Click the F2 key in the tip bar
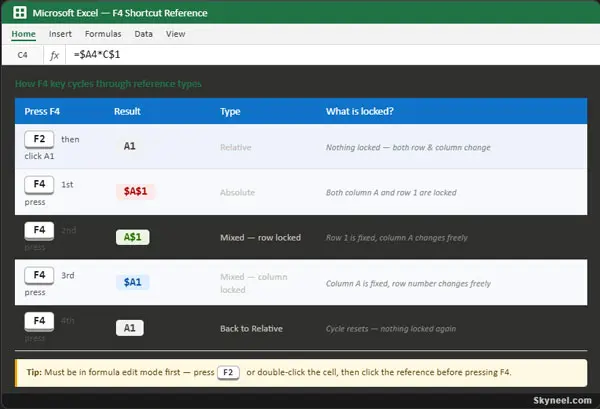Screen dimensions: 600x409 [x=228, y=372]
